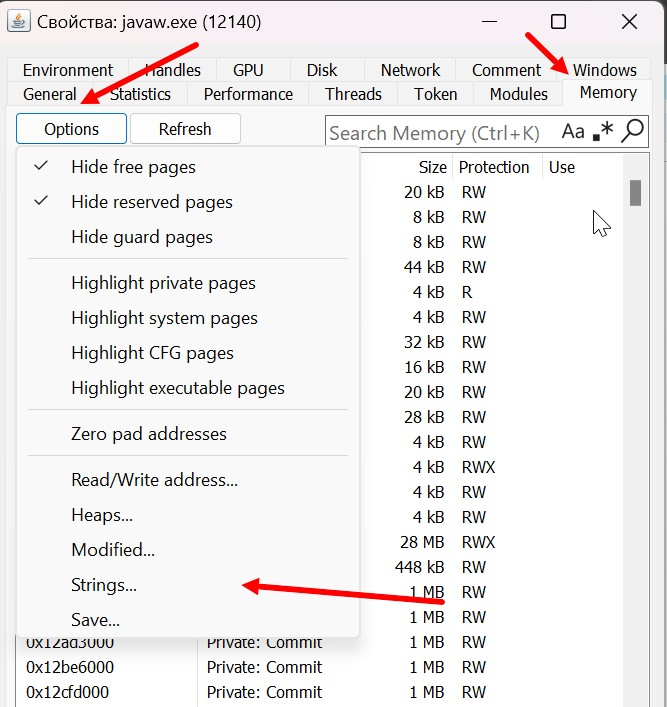Switch to the Modules tab

pos(519,94)
